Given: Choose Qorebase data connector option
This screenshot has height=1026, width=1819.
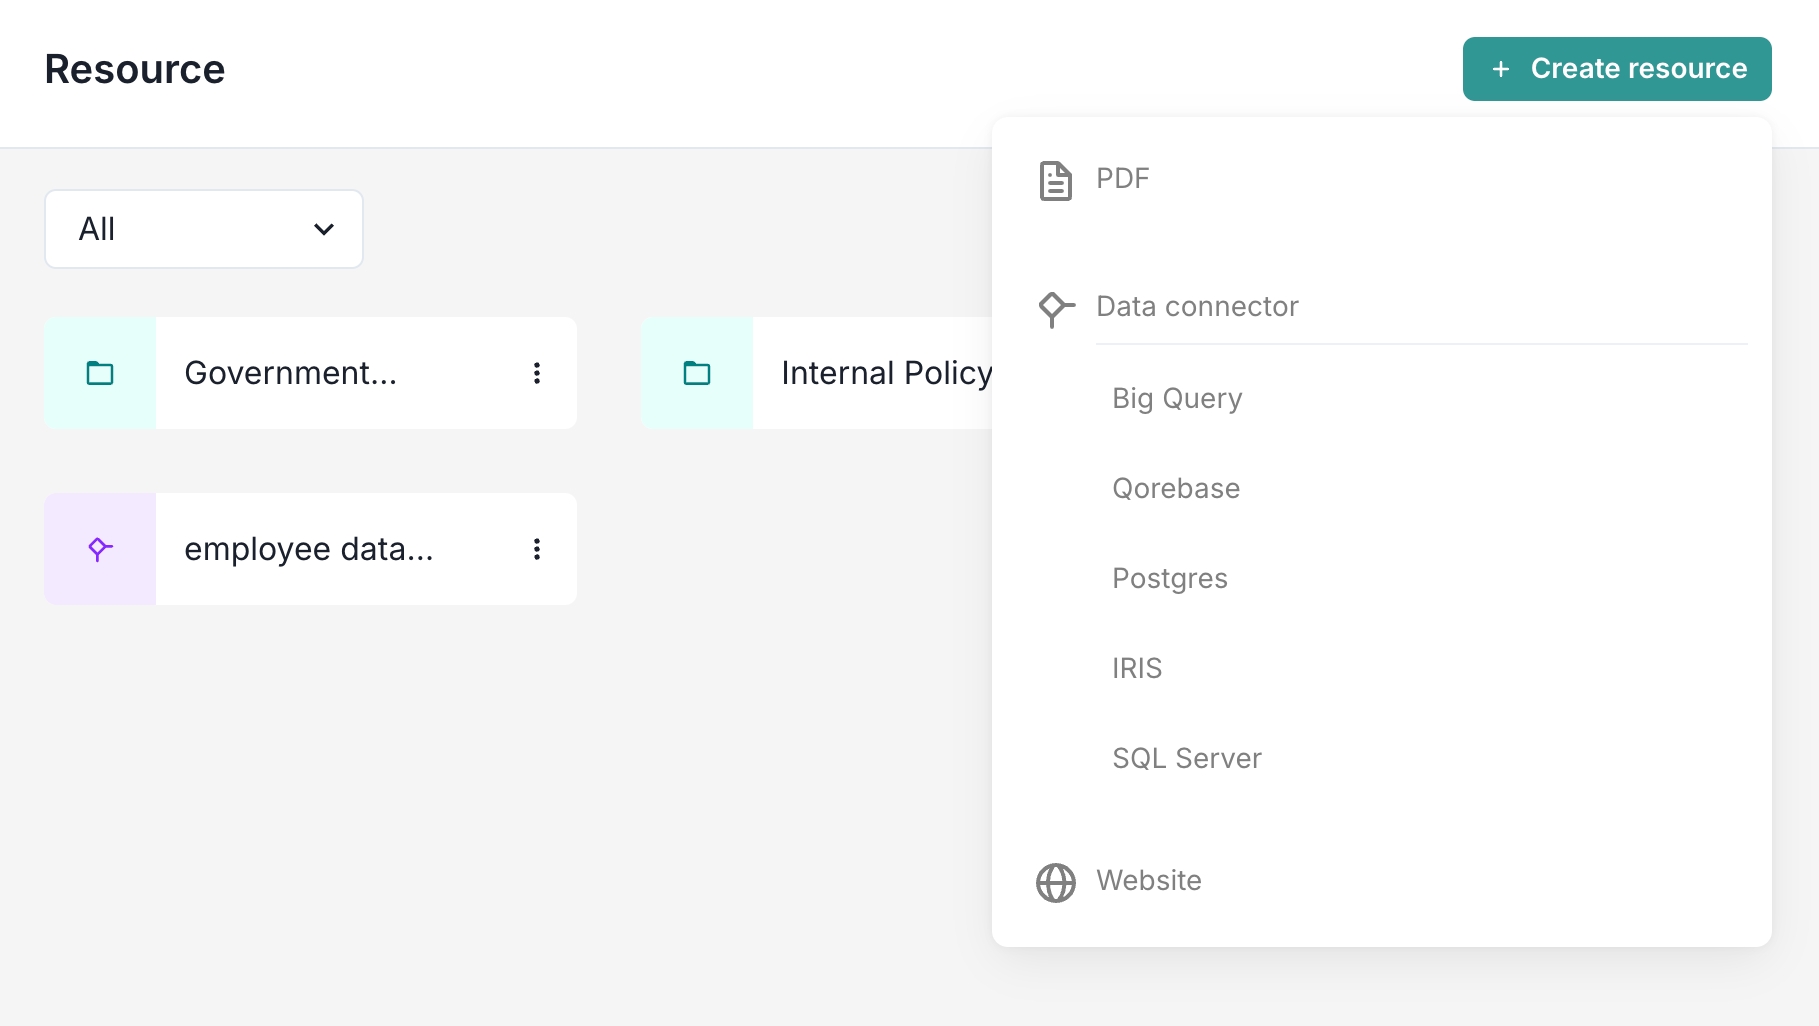Looking at the screenshot, I should [x=1176, y=488].
